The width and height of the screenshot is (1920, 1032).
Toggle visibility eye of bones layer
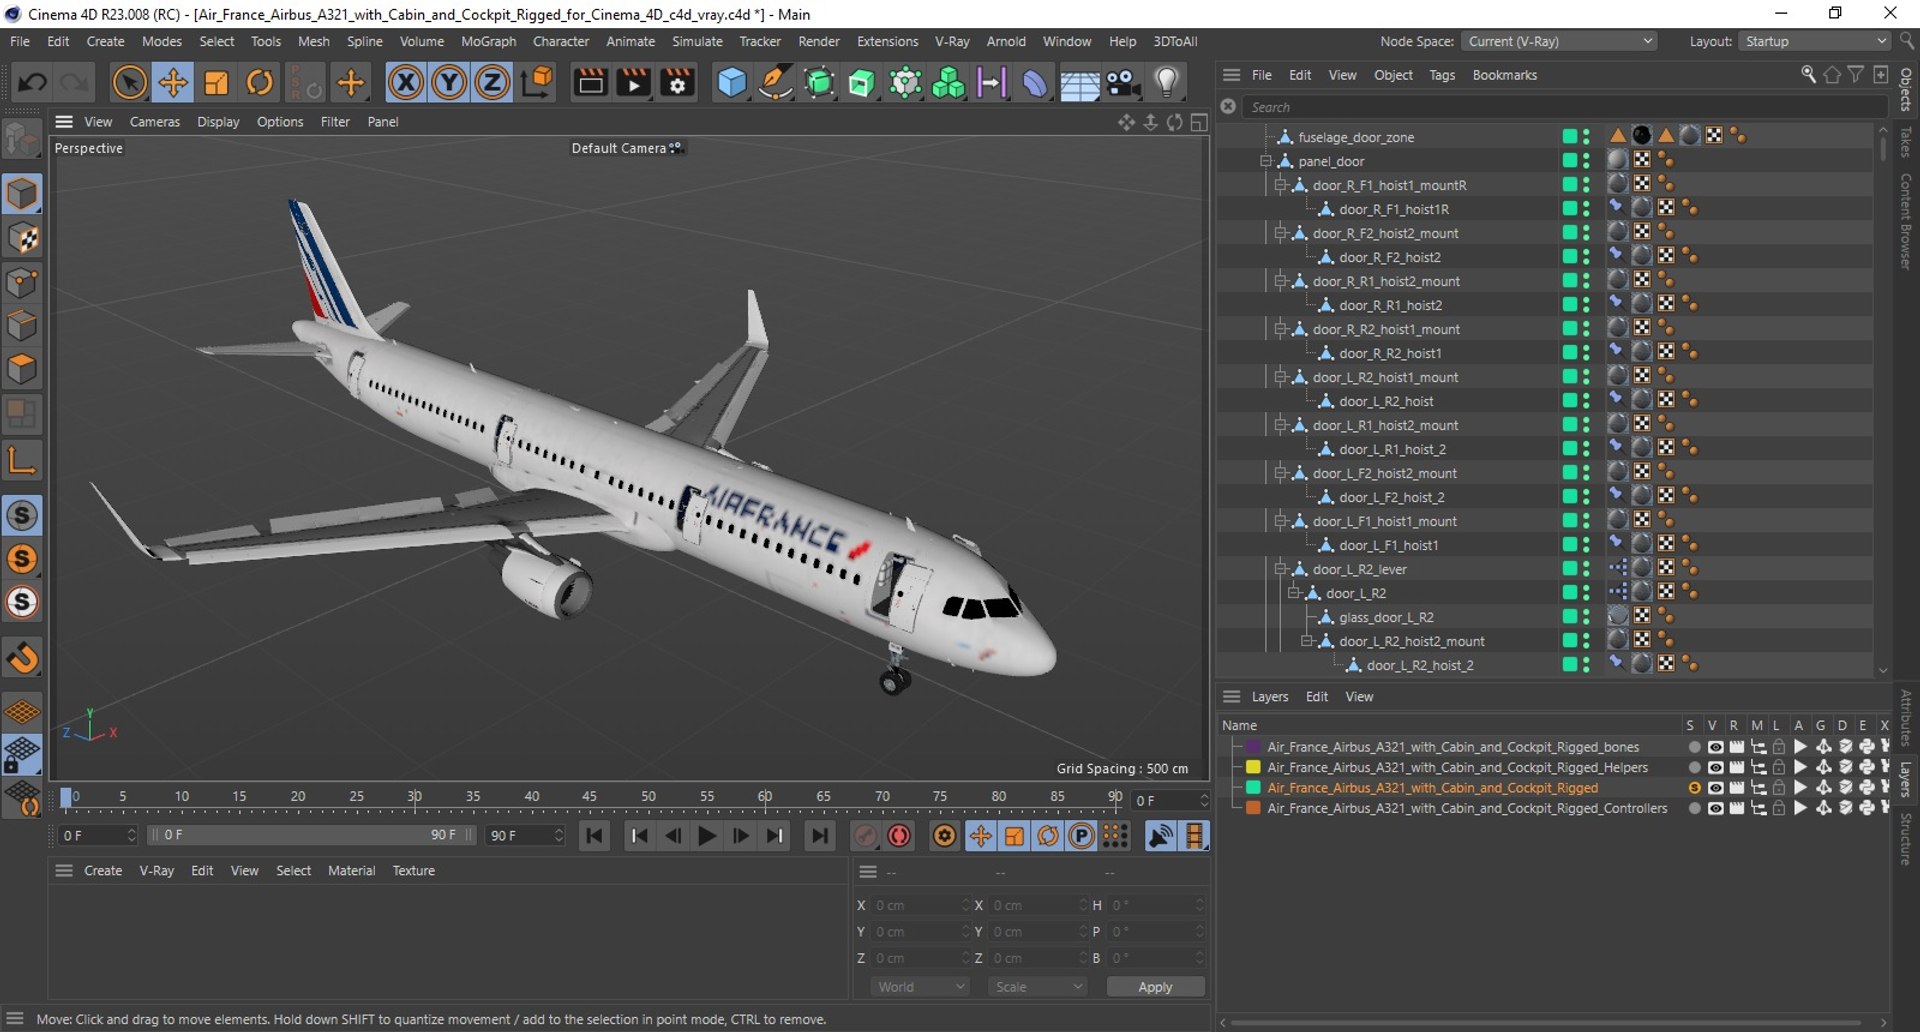click(1715, 747)
